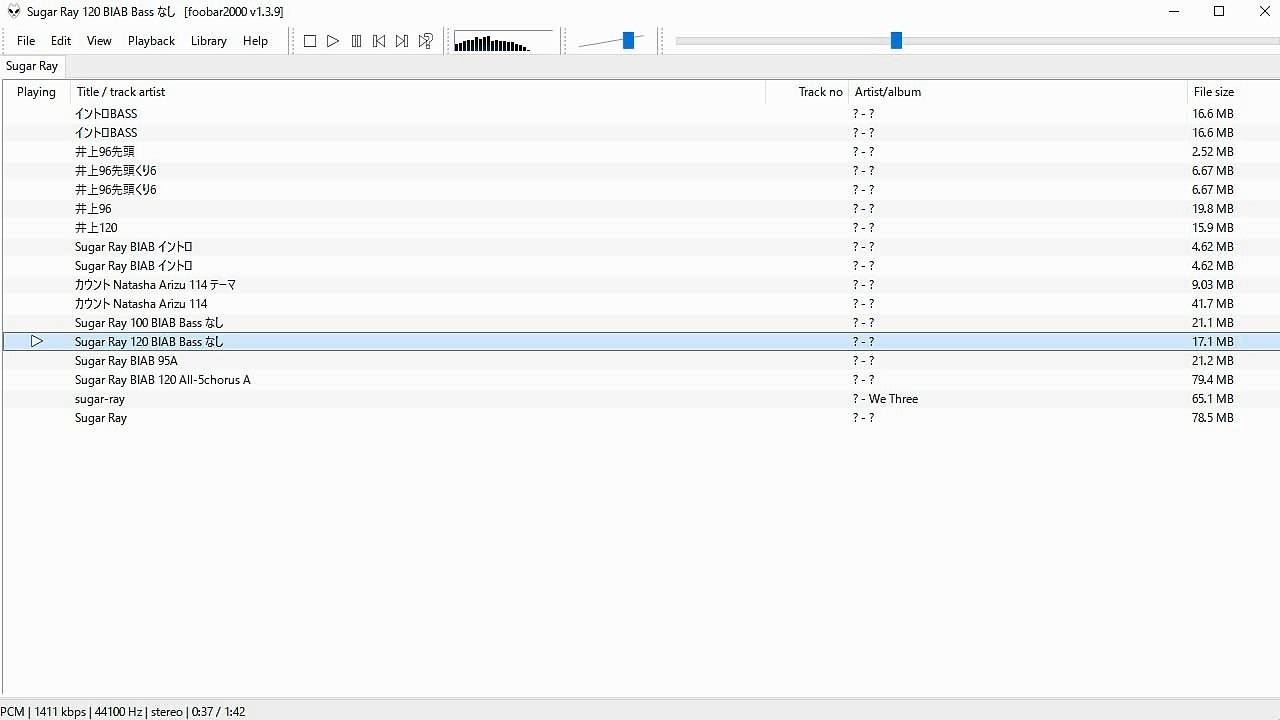The width and height of the screenshot is (1280, 720).
Task: Click the 65.1 MB file size cell
Action: click(x=1212, y=399)
